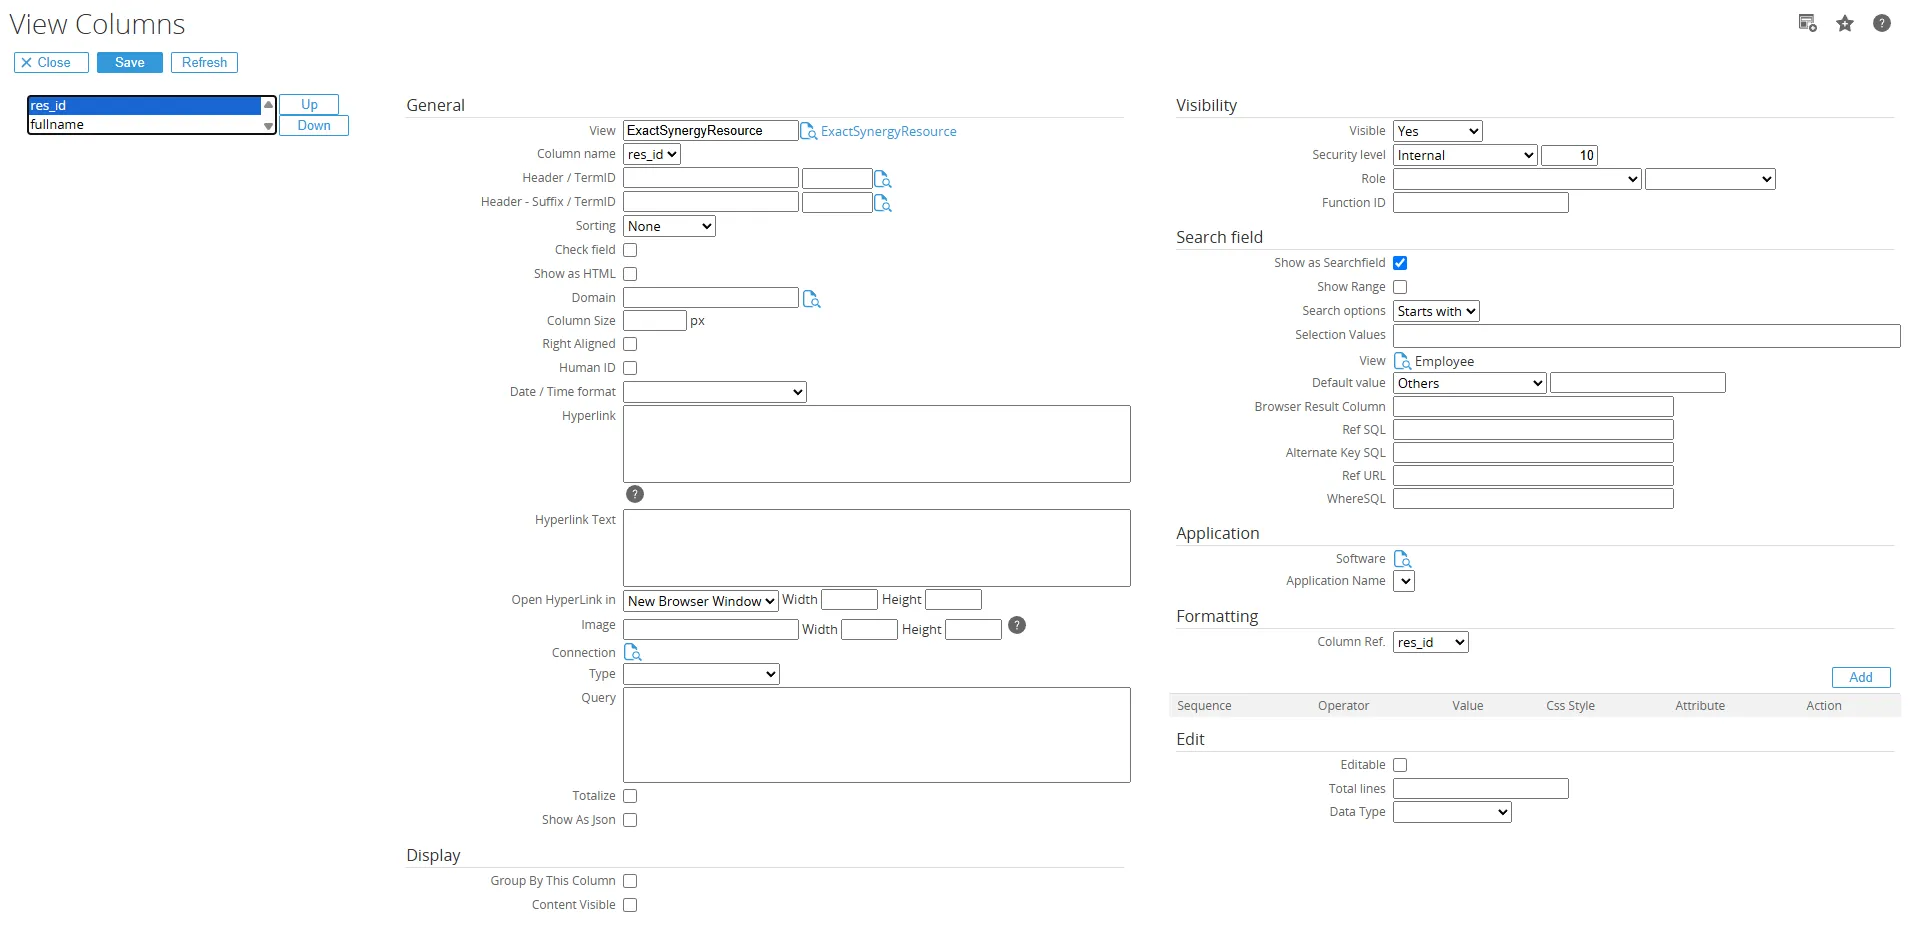This screenshot has height=945, width=1920.
Task: Open the ExactSynergyResource link
Action: (x=888, y=131)
